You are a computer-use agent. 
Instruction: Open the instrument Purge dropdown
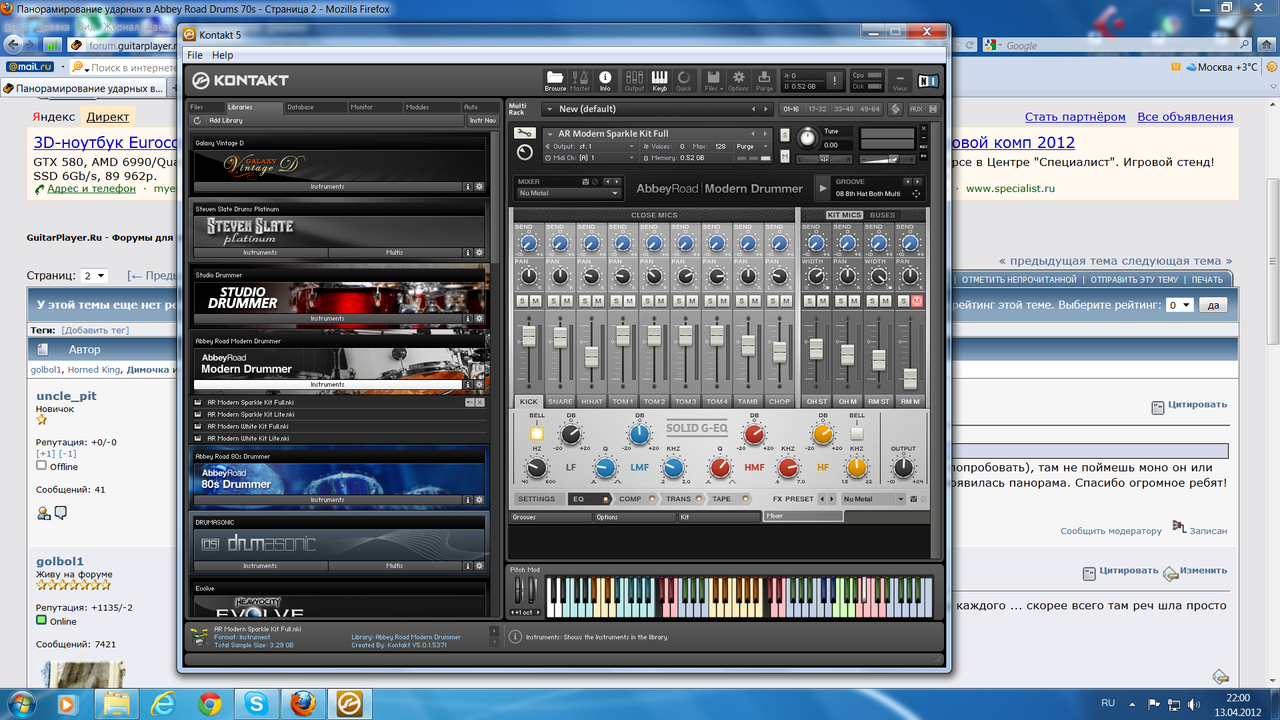[753, 146]
